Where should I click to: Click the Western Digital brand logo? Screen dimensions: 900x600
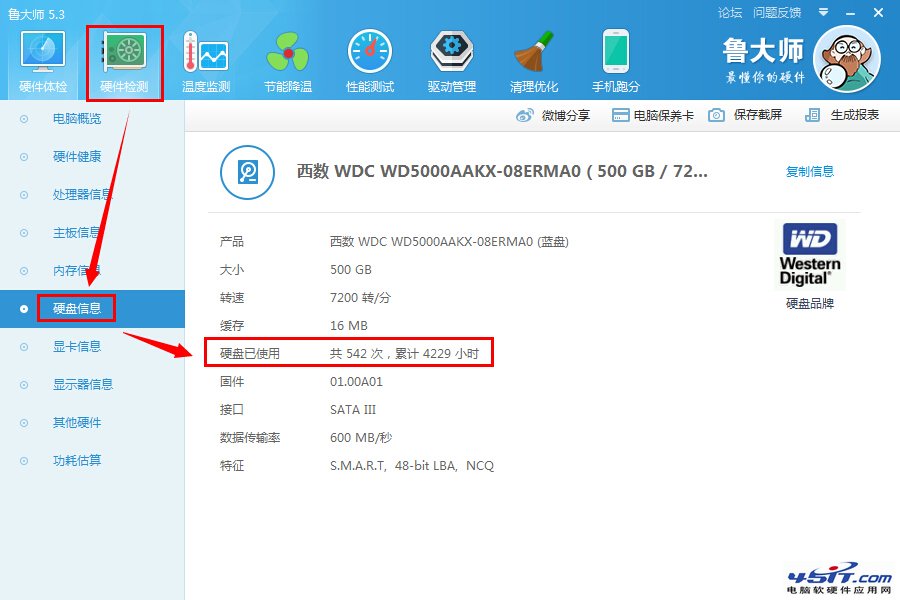click(x=810, y=255)
